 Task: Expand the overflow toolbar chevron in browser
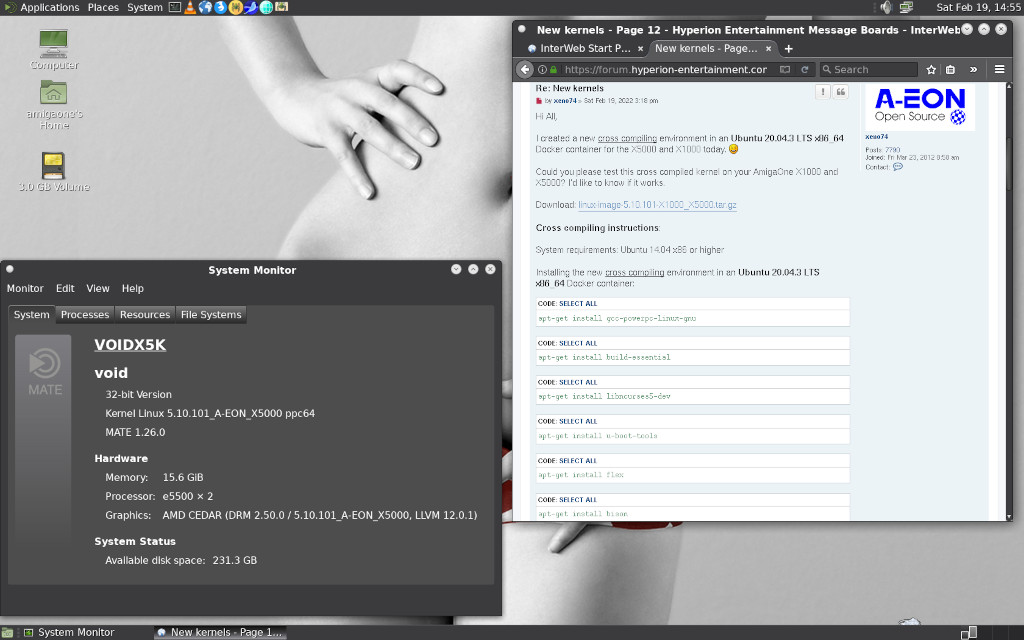[x=973, y=69]
